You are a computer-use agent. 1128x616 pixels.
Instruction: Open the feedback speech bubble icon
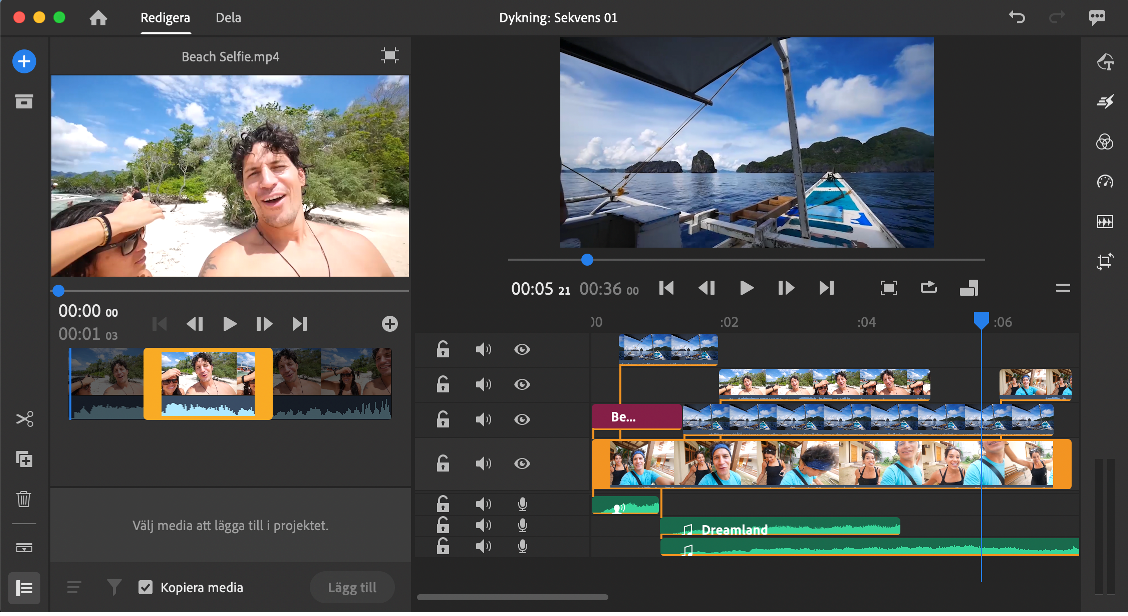click(x=1097, y=18)
